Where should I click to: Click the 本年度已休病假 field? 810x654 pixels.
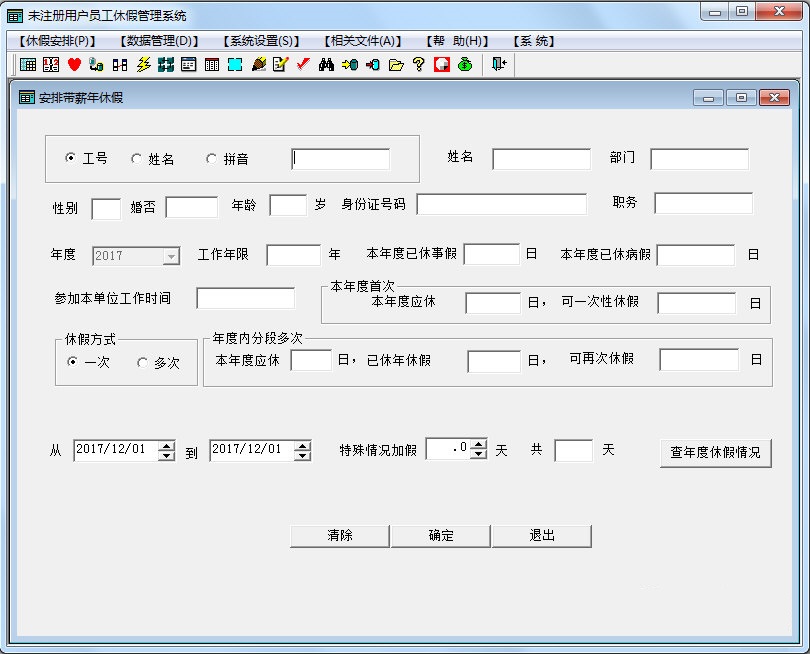696,255
